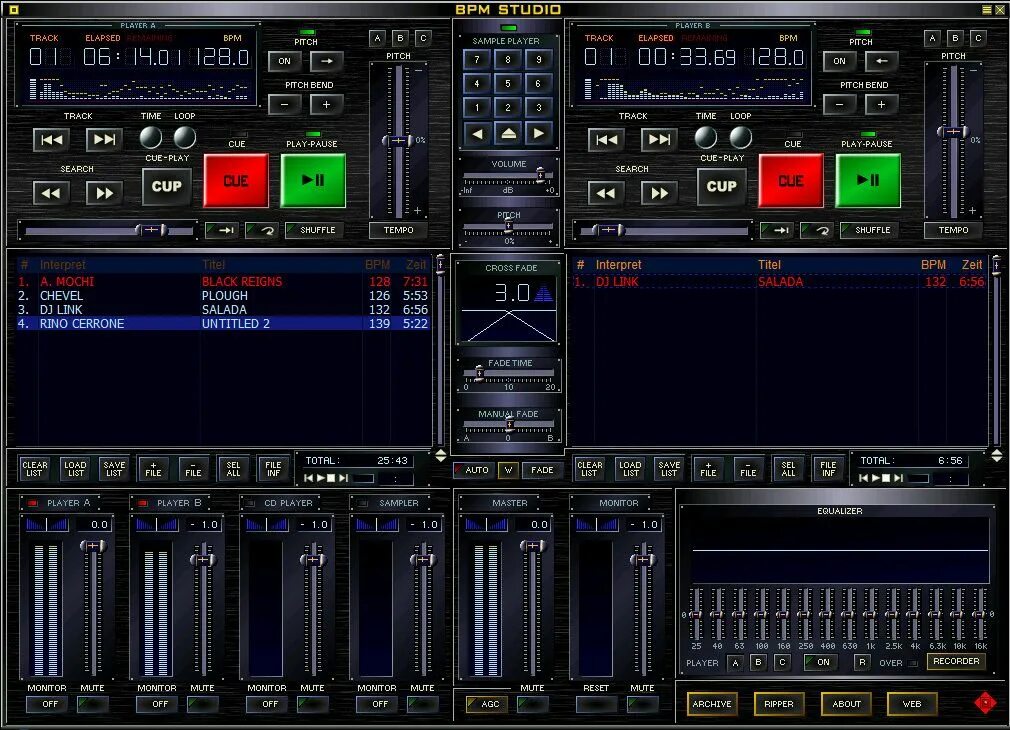Click LOAD LIST under left playlist
The height and width of the screenshot is (730, 1010).
[75, 468]
